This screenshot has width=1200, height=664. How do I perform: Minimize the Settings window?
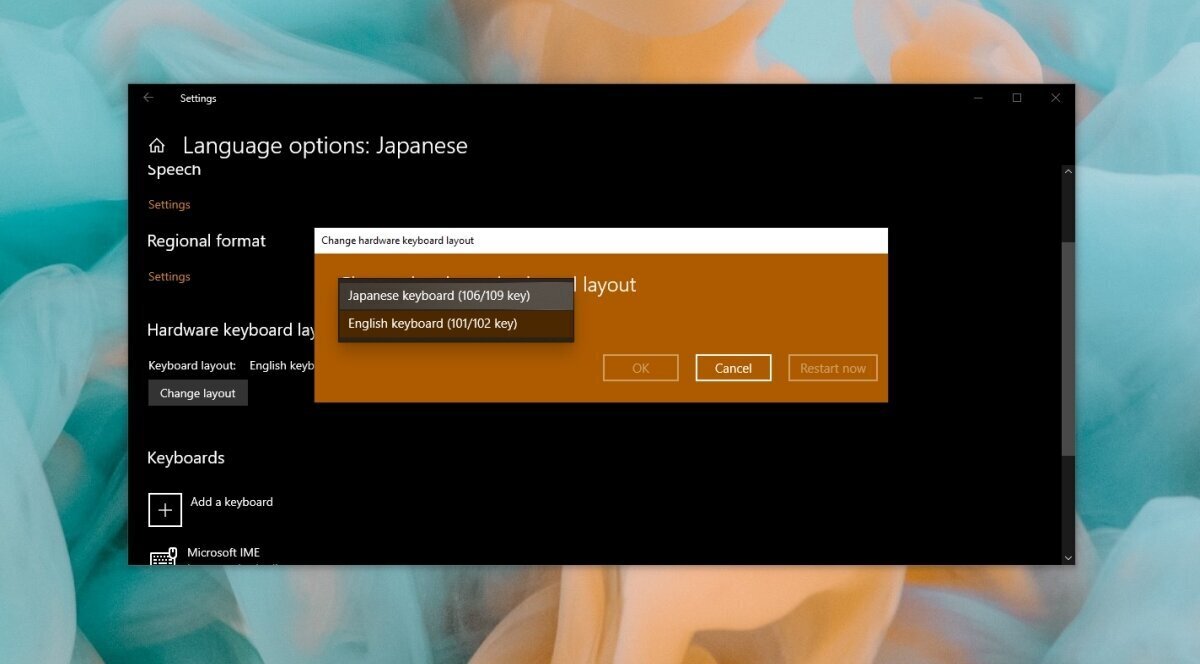(x=977, y=98)
